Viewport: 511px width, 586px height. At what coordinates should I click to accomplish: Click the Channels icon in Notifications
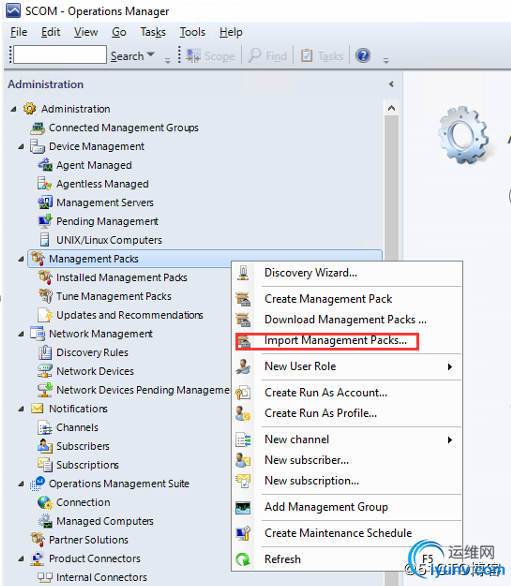45,427
